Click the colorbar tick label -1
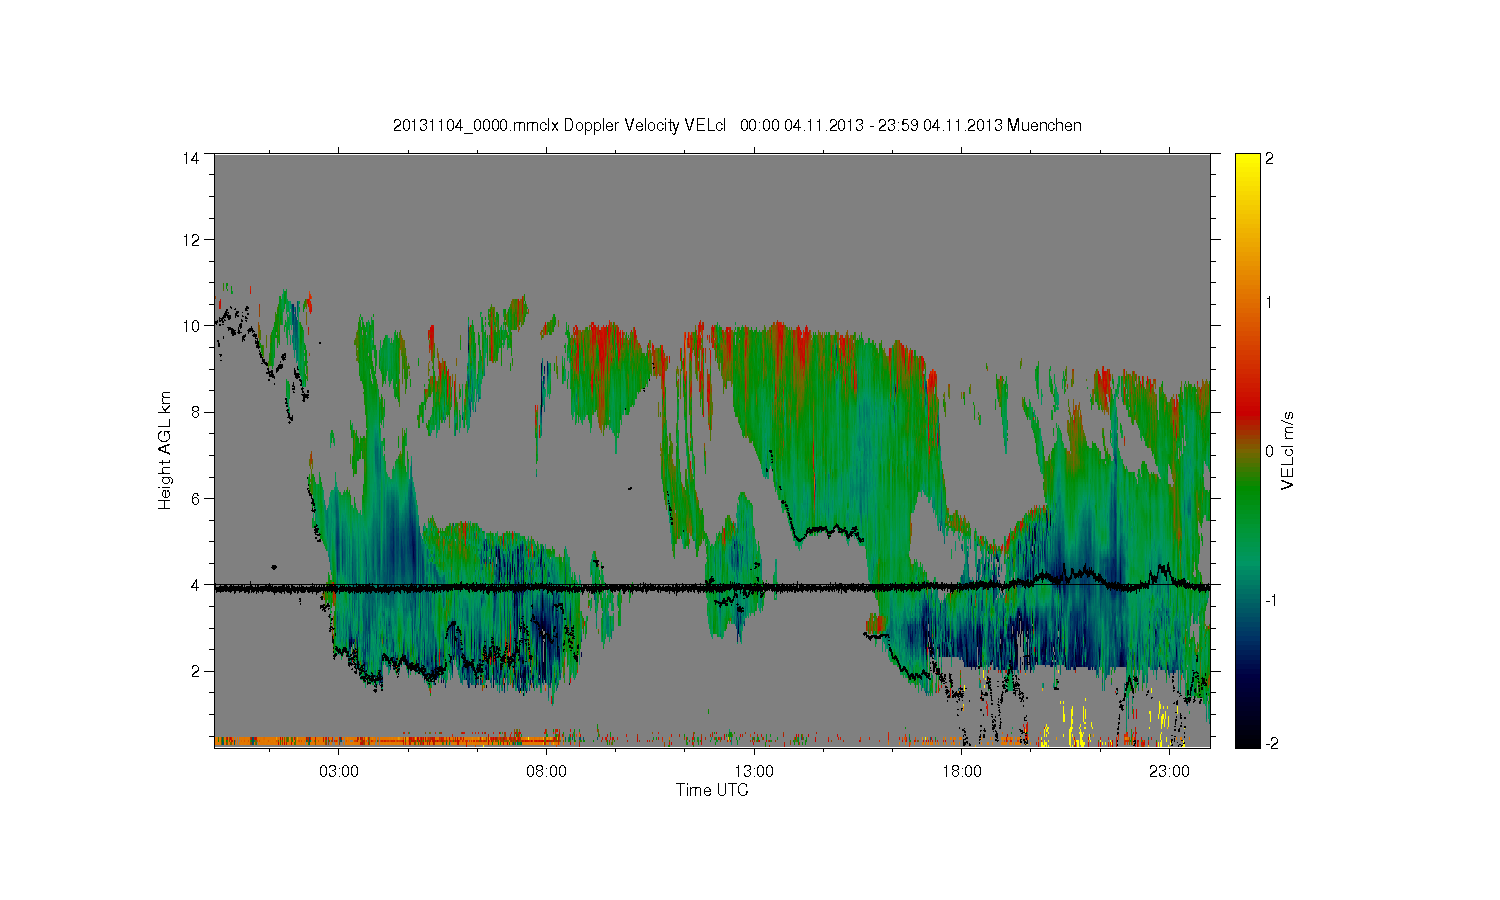 [x=1271, y=600]
